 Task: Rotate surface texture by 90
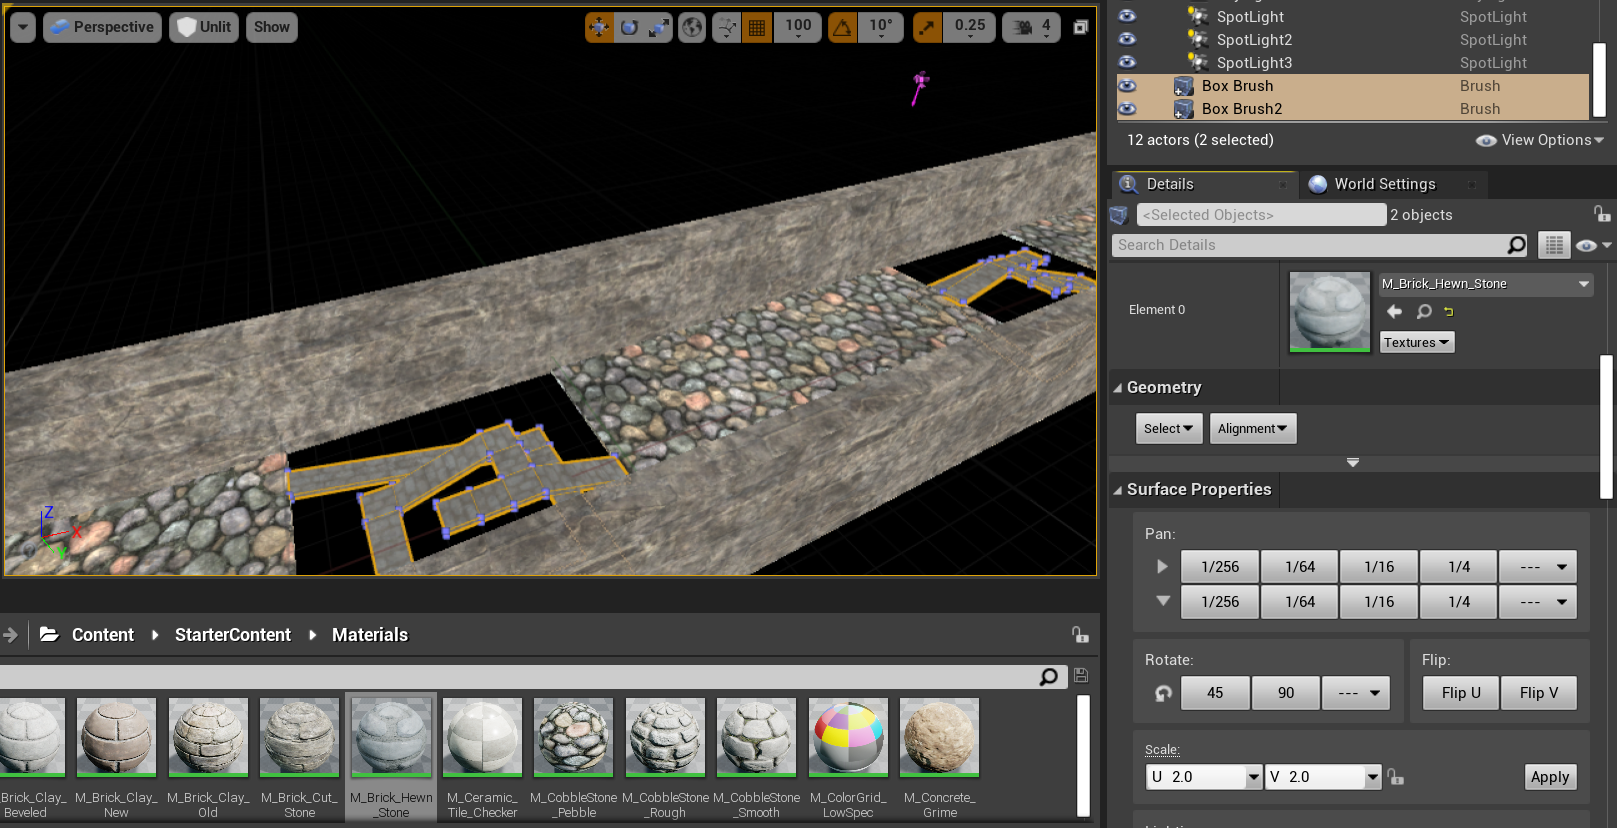point(1286,693)
